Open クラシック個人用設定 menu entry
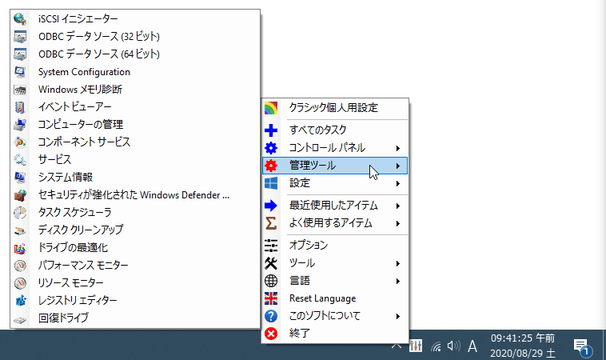The width and height of the screenshot is (606, 360). tap(335, 108)
